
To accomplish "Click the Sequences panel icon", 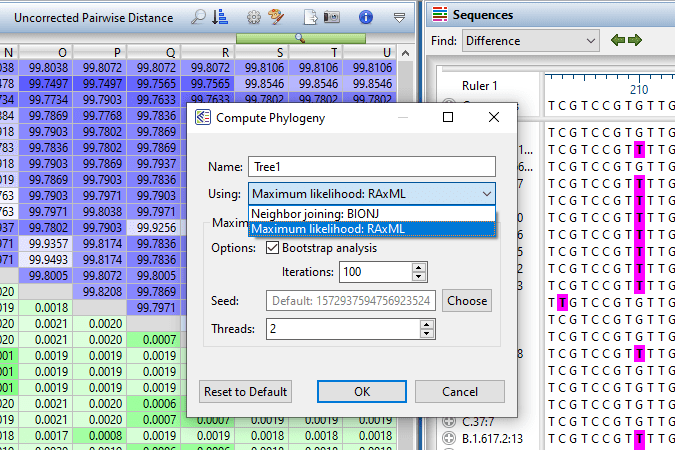I will tap(440, 14).
